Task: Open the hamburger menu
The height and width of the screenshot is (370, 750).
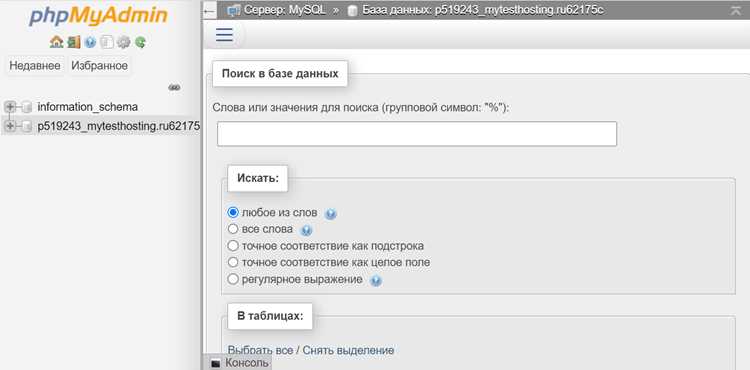Action: pos(224,35)
